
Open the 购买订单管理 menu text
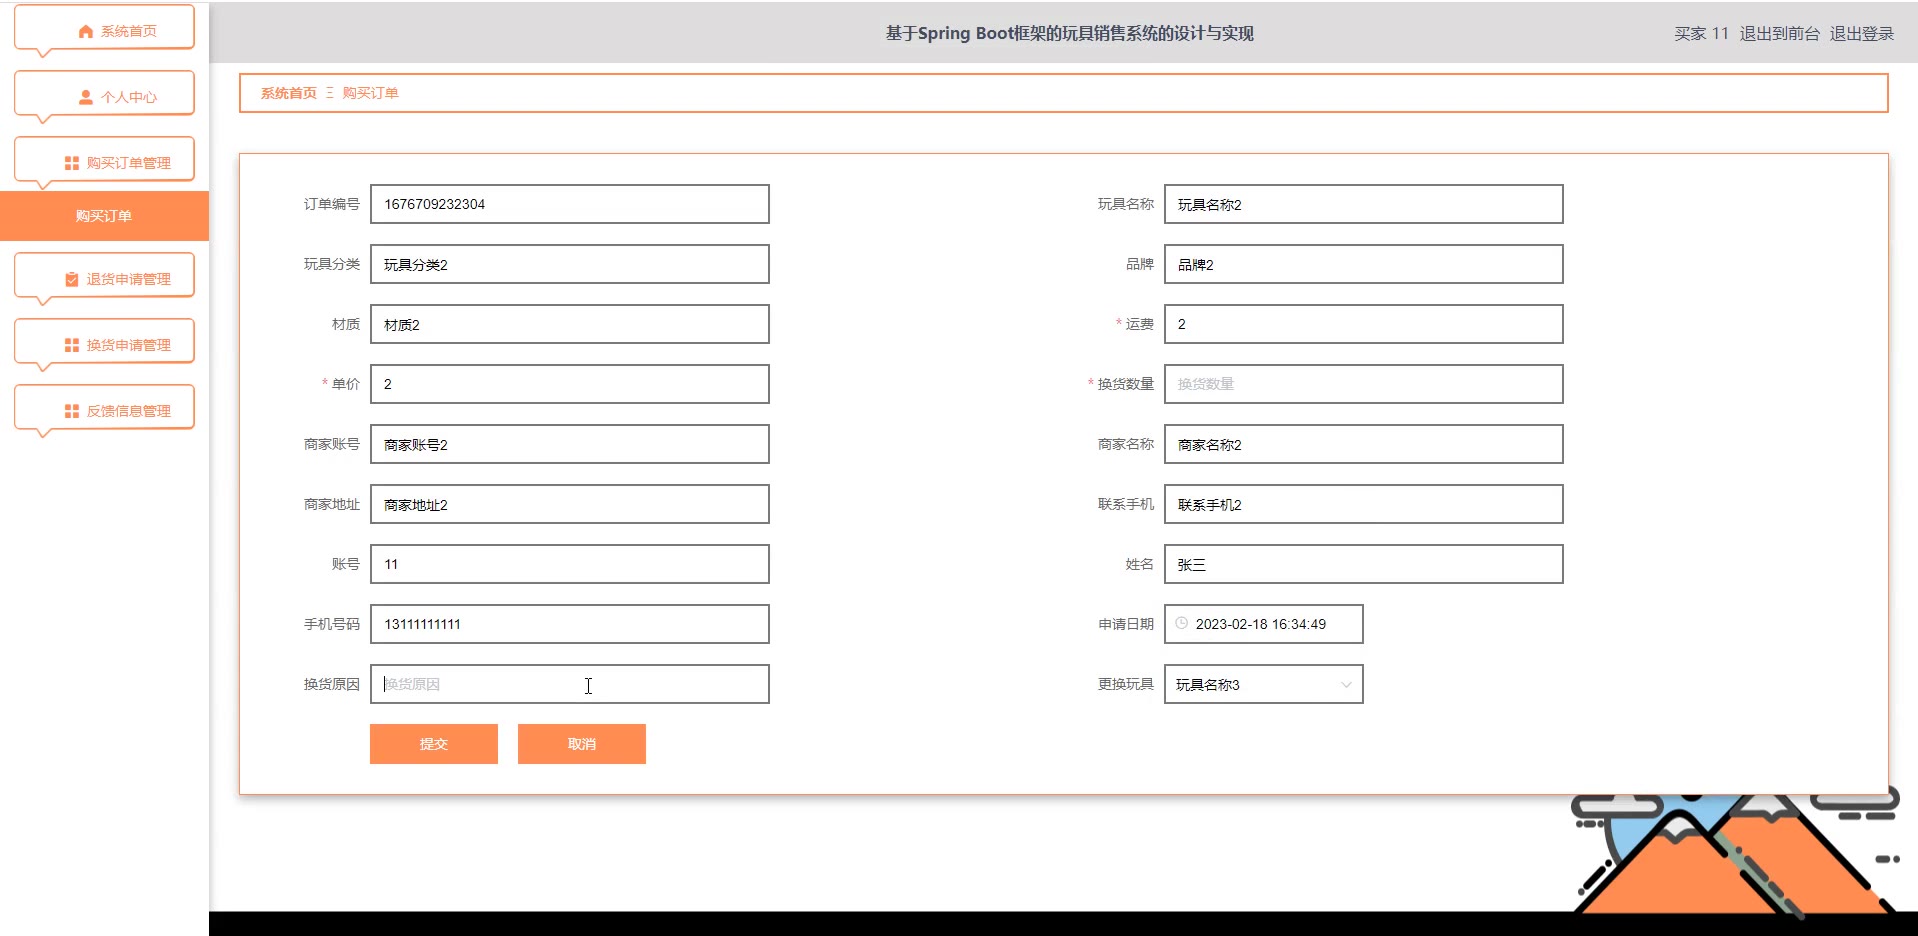[129, 163]
